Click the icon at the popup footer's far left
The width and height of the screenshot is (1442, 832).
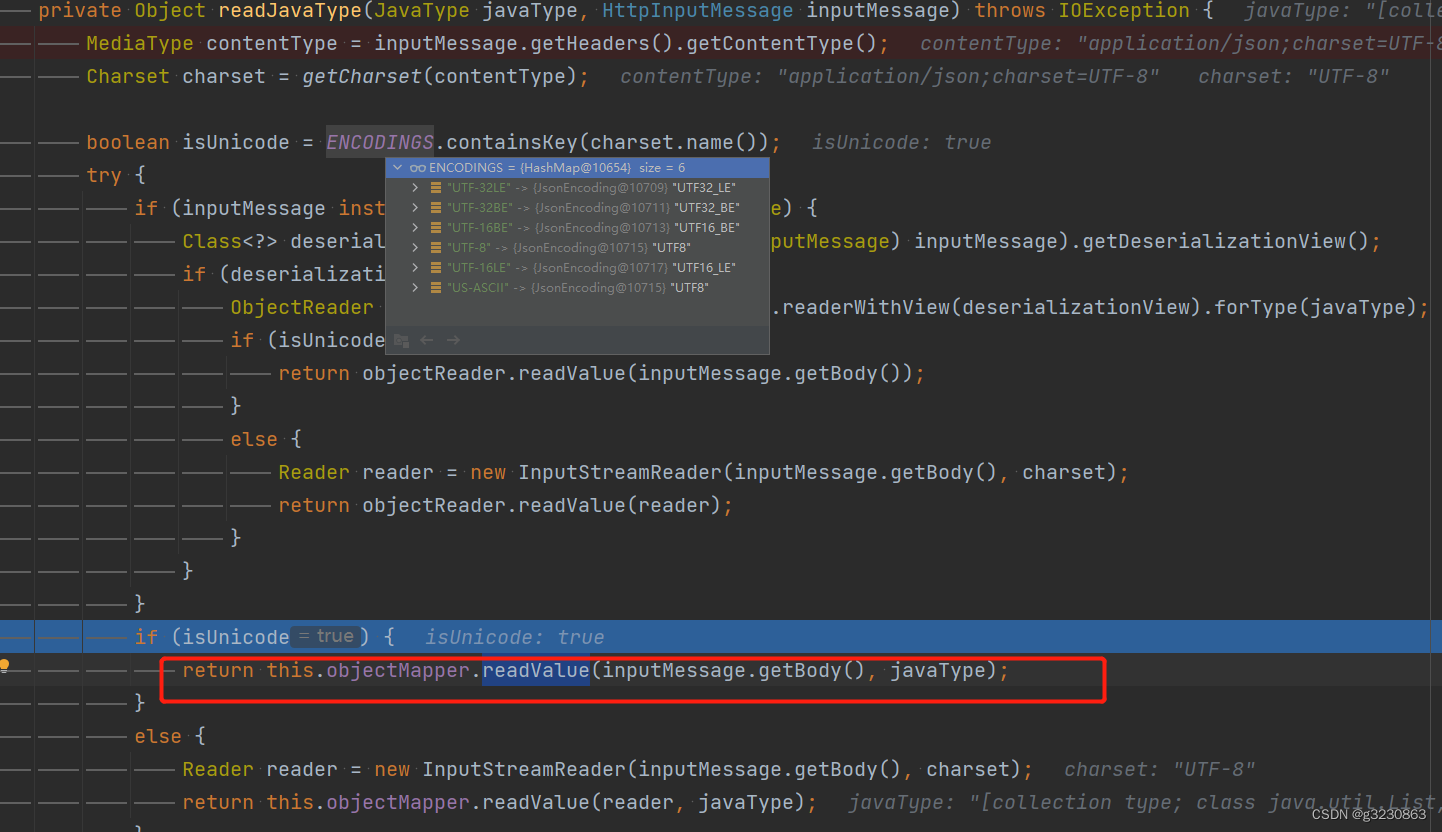[x=402, y=340]
